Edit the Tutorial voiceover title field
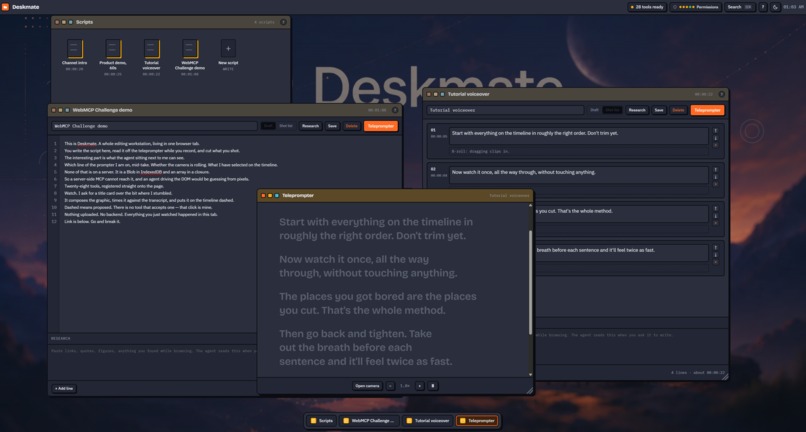 505,110
